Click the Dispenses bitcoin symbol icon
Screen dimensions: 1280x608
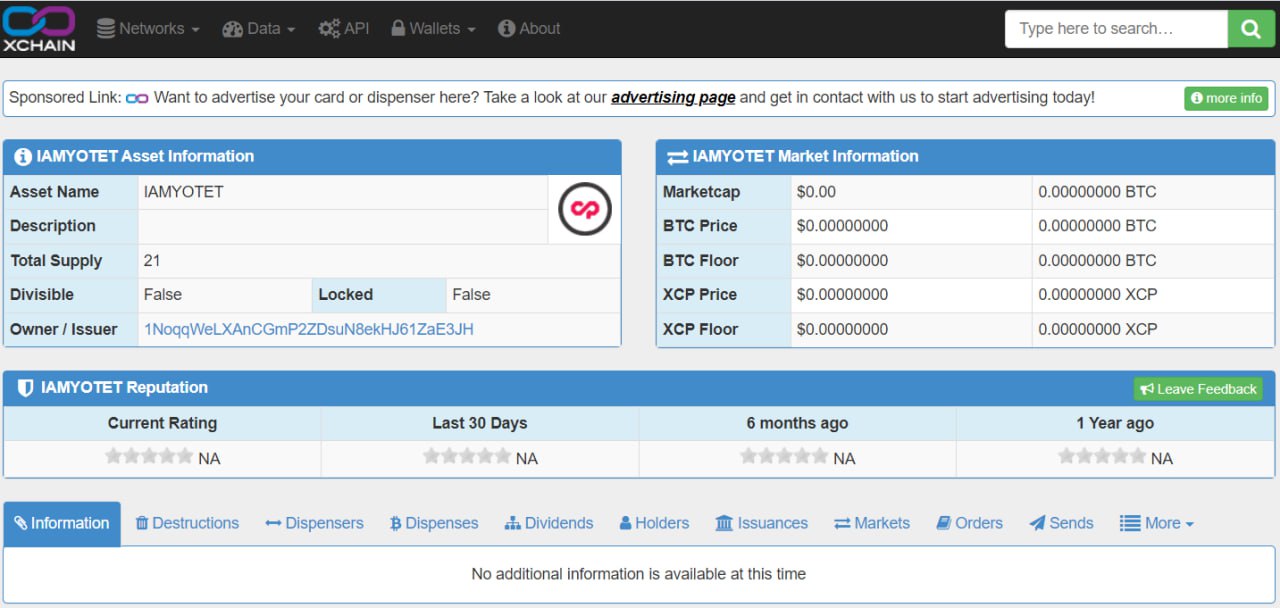[395, 523]
